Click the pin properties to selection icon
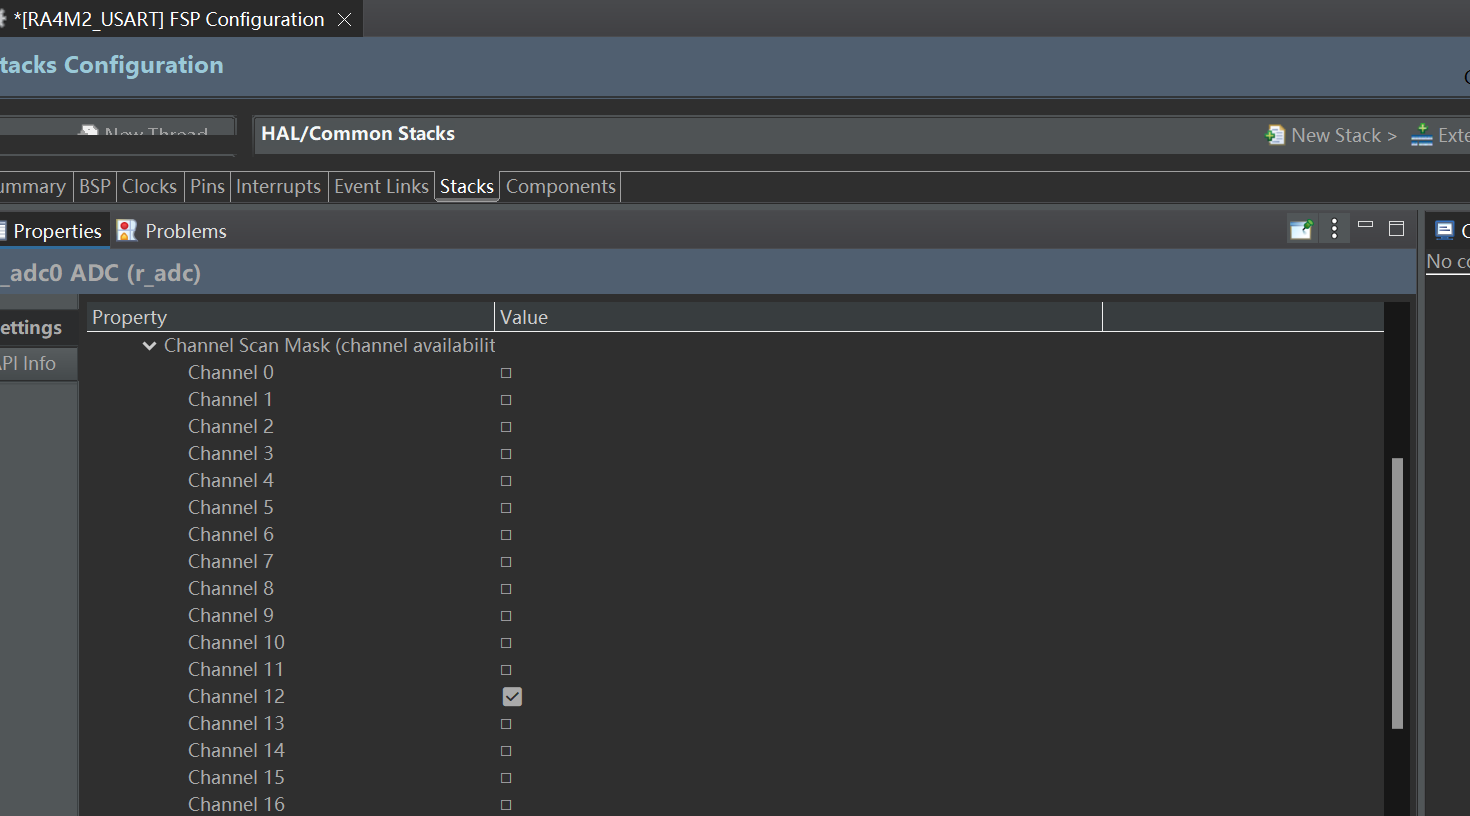 click(x=1301, y=229)
